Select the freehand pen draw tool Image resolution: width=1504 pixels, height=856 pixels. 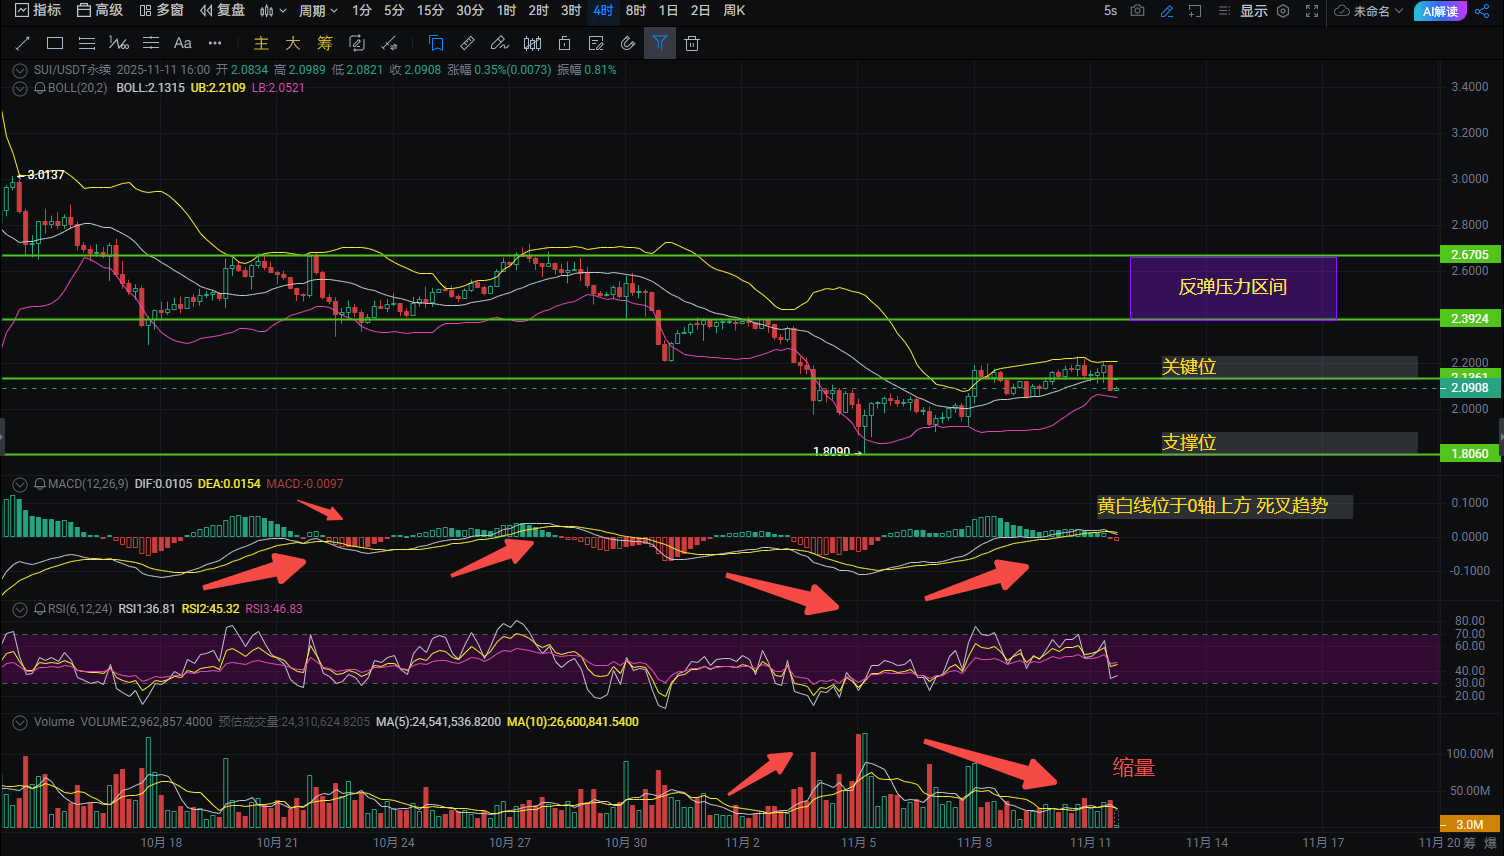pos(500,43)
